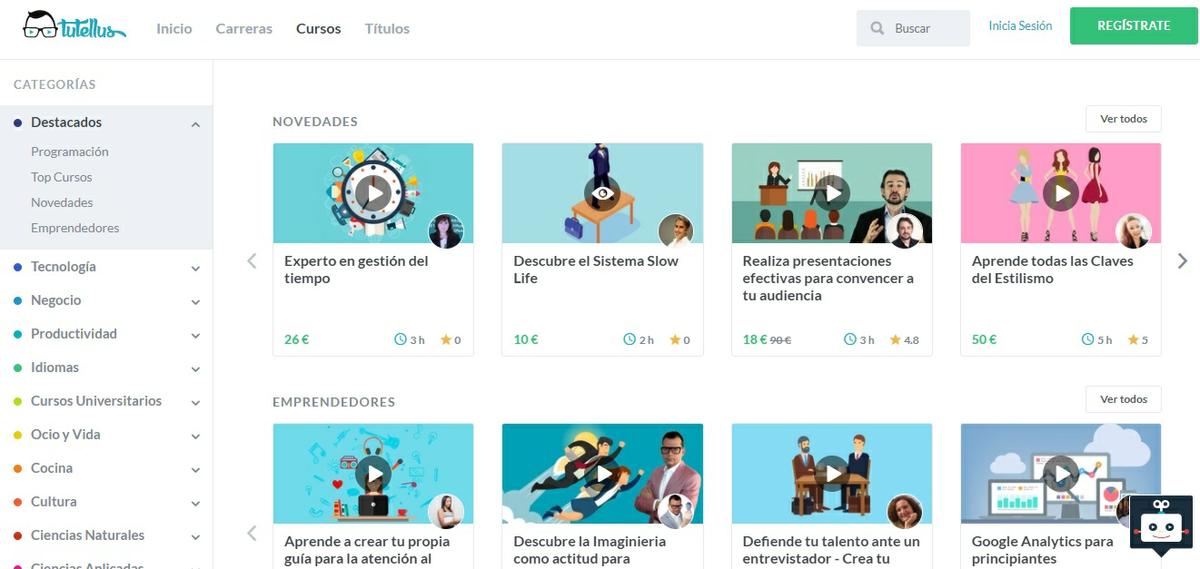Click instructor avatar on presentaciones efectivas course
The image size is (1200, 569).
tap(904, 231)
